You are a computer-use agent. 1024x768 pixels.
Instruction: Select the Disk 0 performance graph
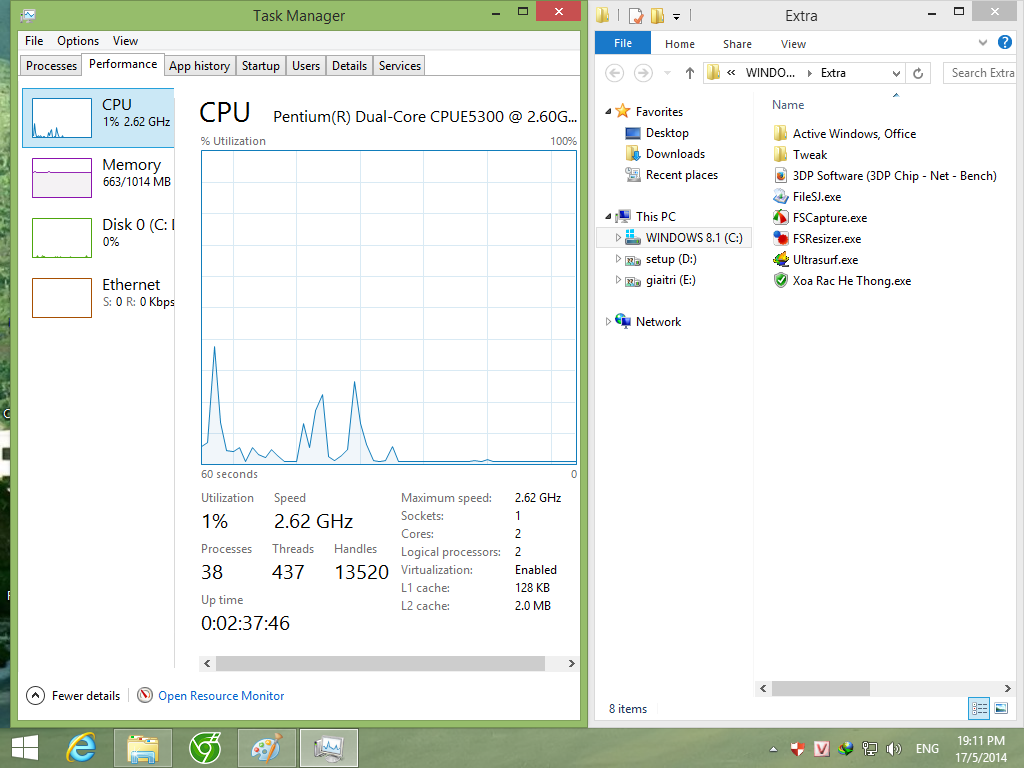[x=62, y=238]
